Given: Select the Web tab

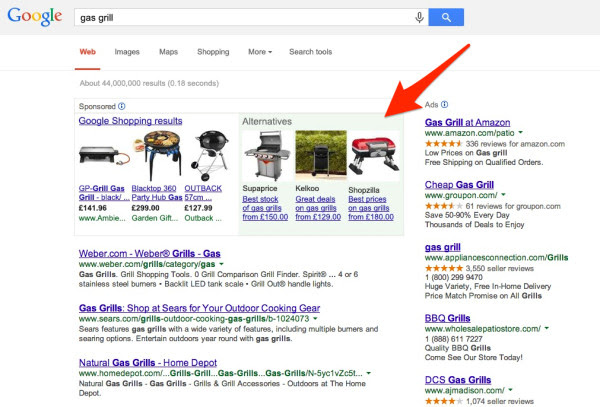Looking at the screenshot, I should [x=88, y=52].
